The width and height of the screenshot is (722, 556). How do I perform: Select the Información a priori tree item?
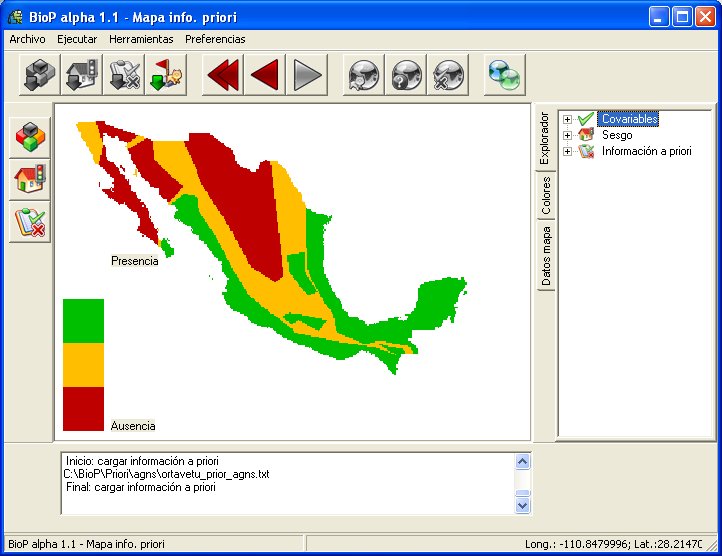click(646, 151)
